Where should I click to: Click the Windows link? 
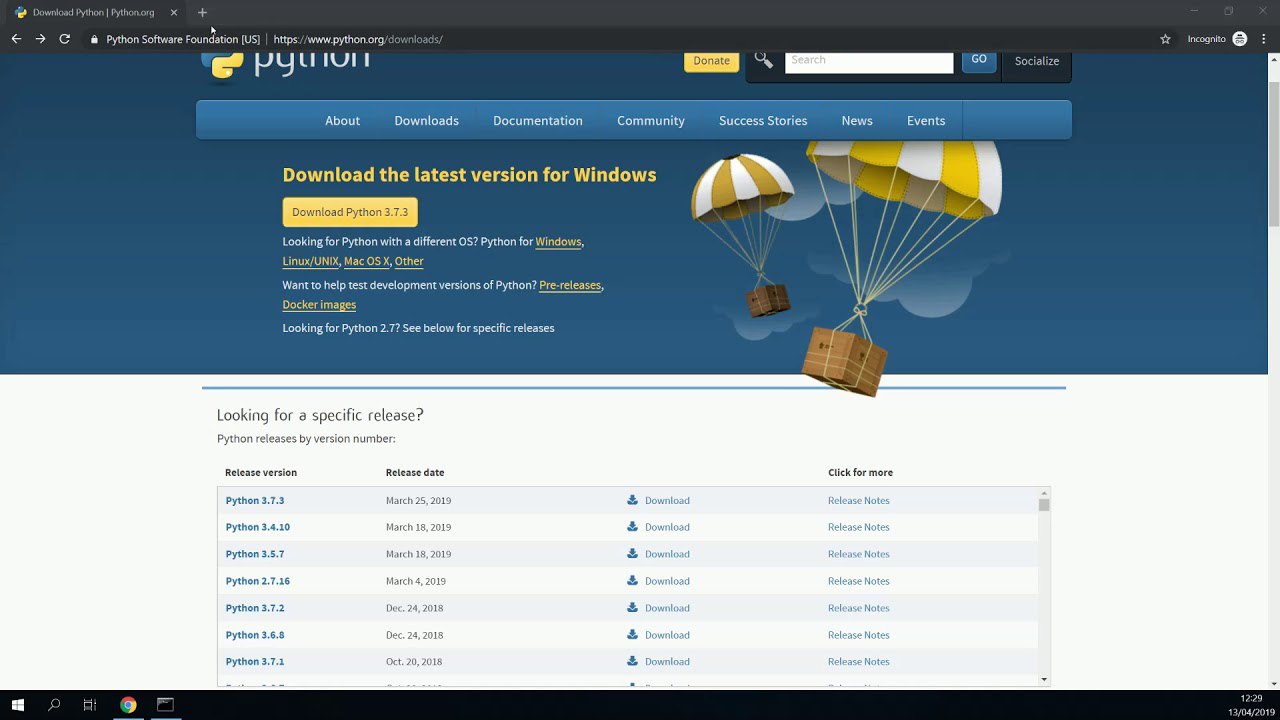[558, 242]
